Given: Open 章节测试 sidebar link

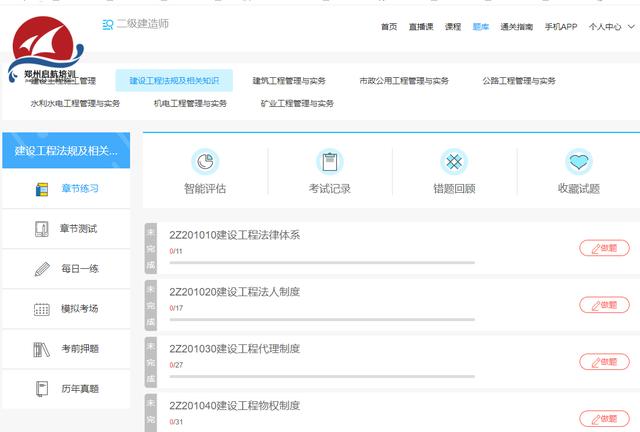Looking at the screenshot, I should pos(79,229).
